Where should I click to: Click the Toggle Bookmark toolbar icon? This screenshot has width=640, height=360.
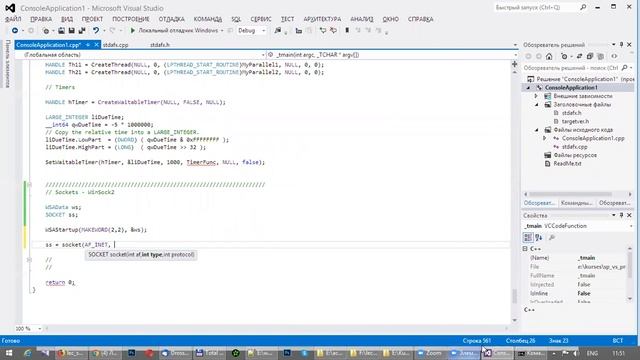[x=347, y=31]
